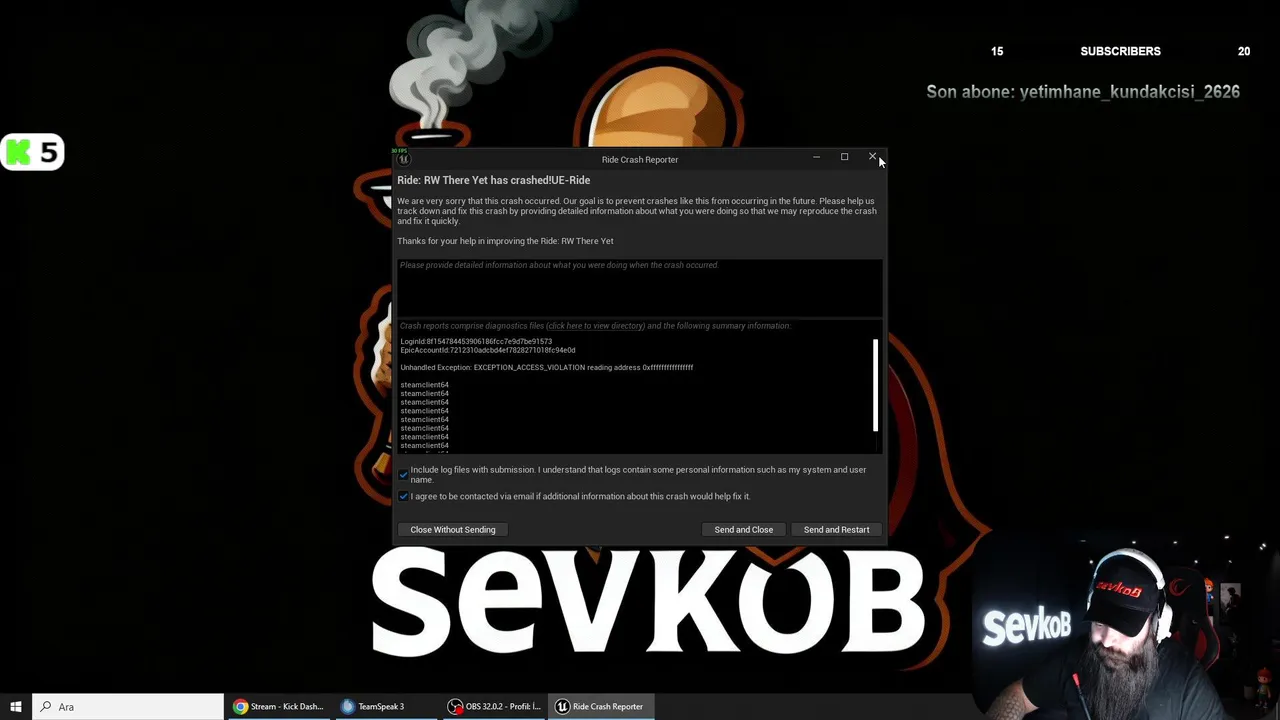Click Close Without Sending button
Image resolution: width=1280 pixels, height=720 pixels.
pyautogui.click(x=453, y=530)
